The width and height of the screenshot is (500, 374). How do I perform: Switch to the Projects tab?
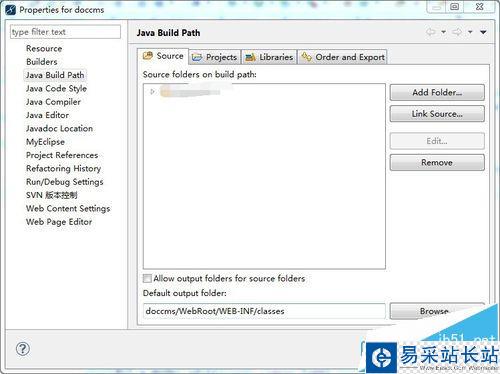215,57
